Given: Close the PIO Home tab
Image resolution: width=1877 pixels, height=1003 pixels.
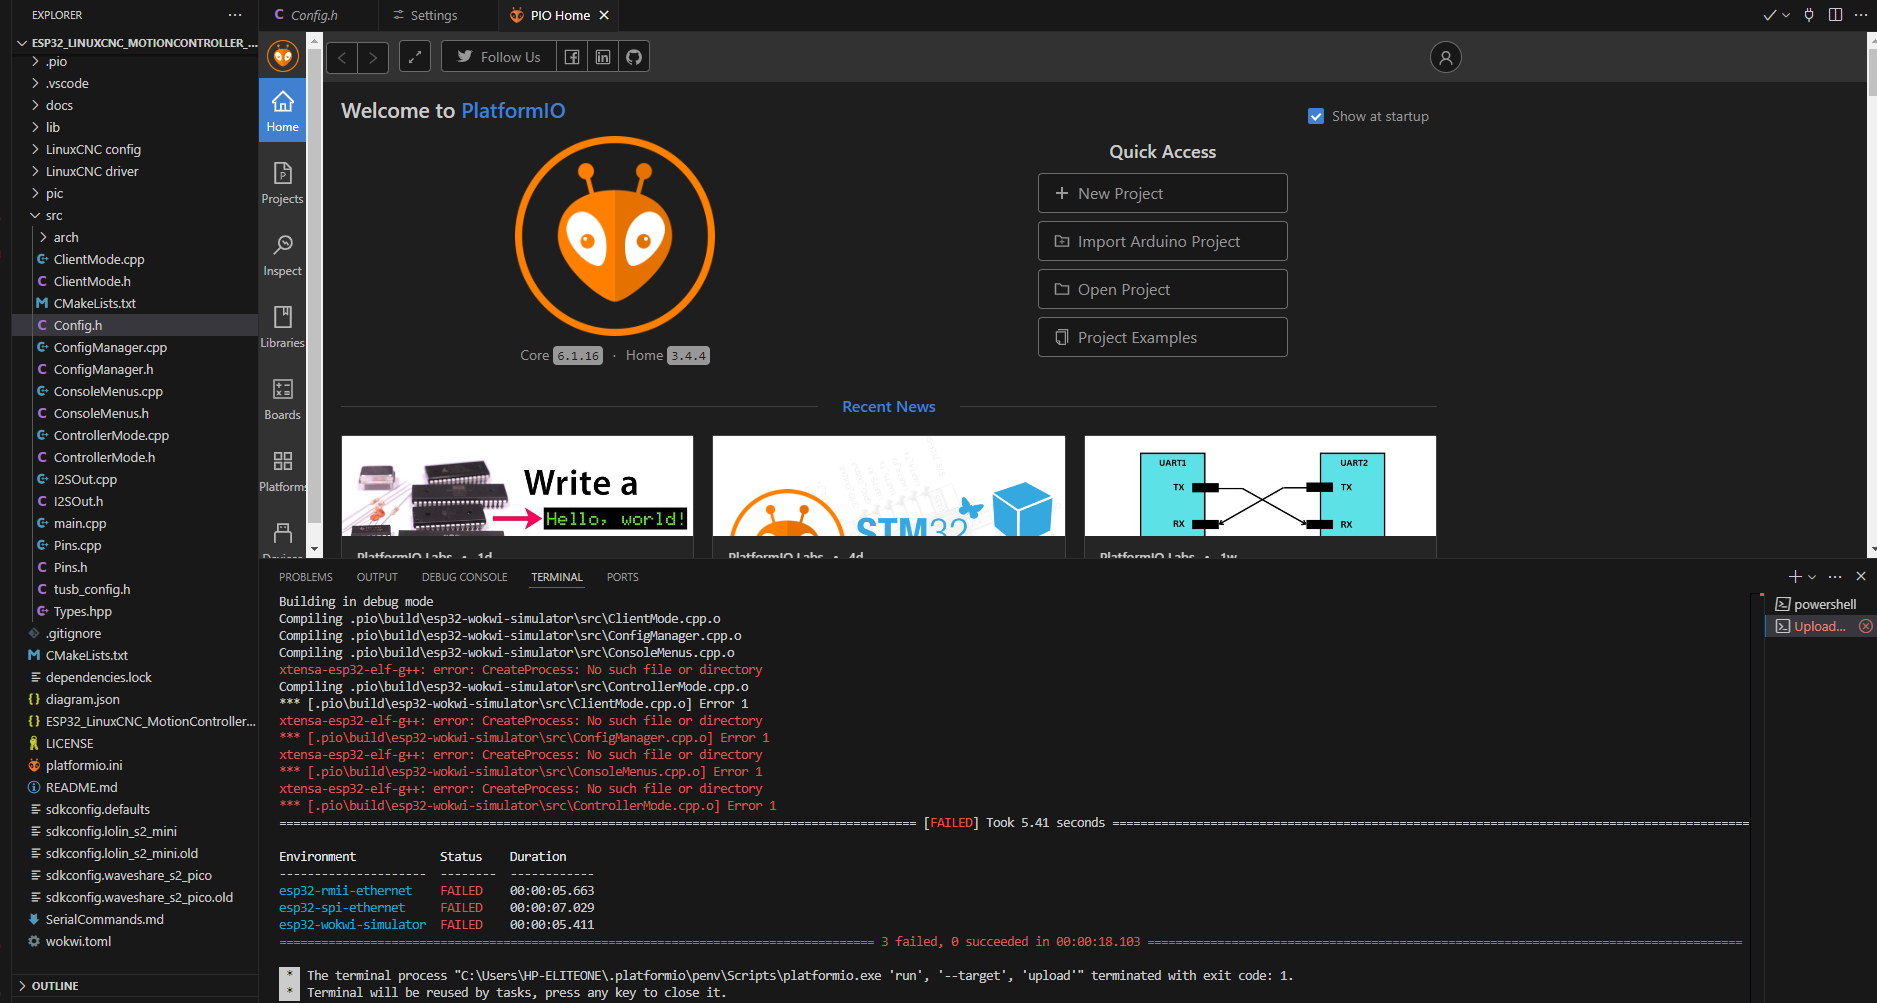Looking at the screenshot, I should pyautogui.click(x=604, y=15).
